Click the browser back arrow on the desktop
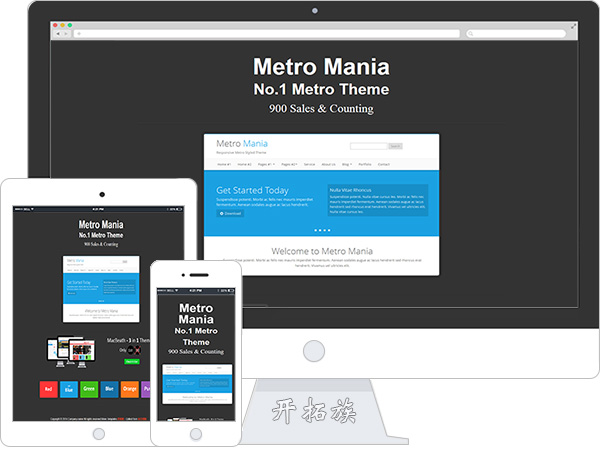This screenshot has width=600, height=450. (58, 34)
